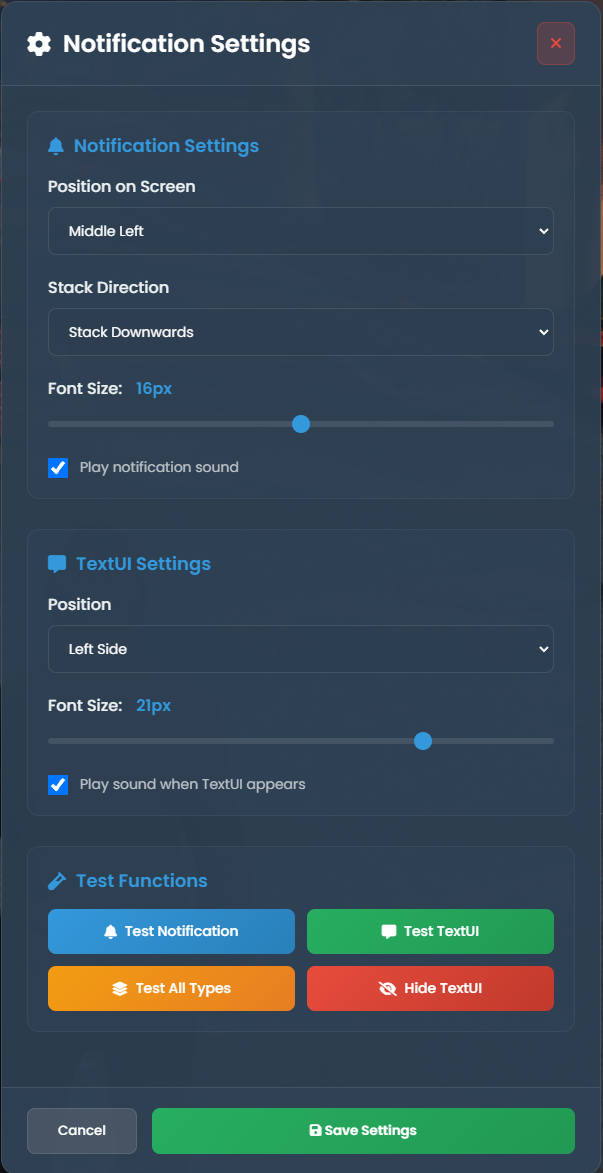
Task: Close the settings panel with red X
Action: point(556,43)
